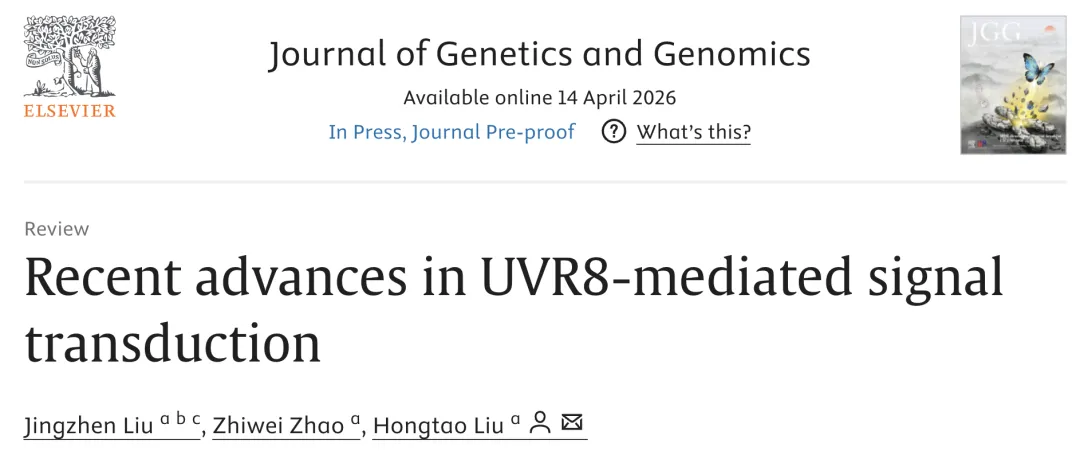The image size is (1080, 471).
Task: Click the envelope email icon for Hongtao Liu
Action: [x=572, y=421]
